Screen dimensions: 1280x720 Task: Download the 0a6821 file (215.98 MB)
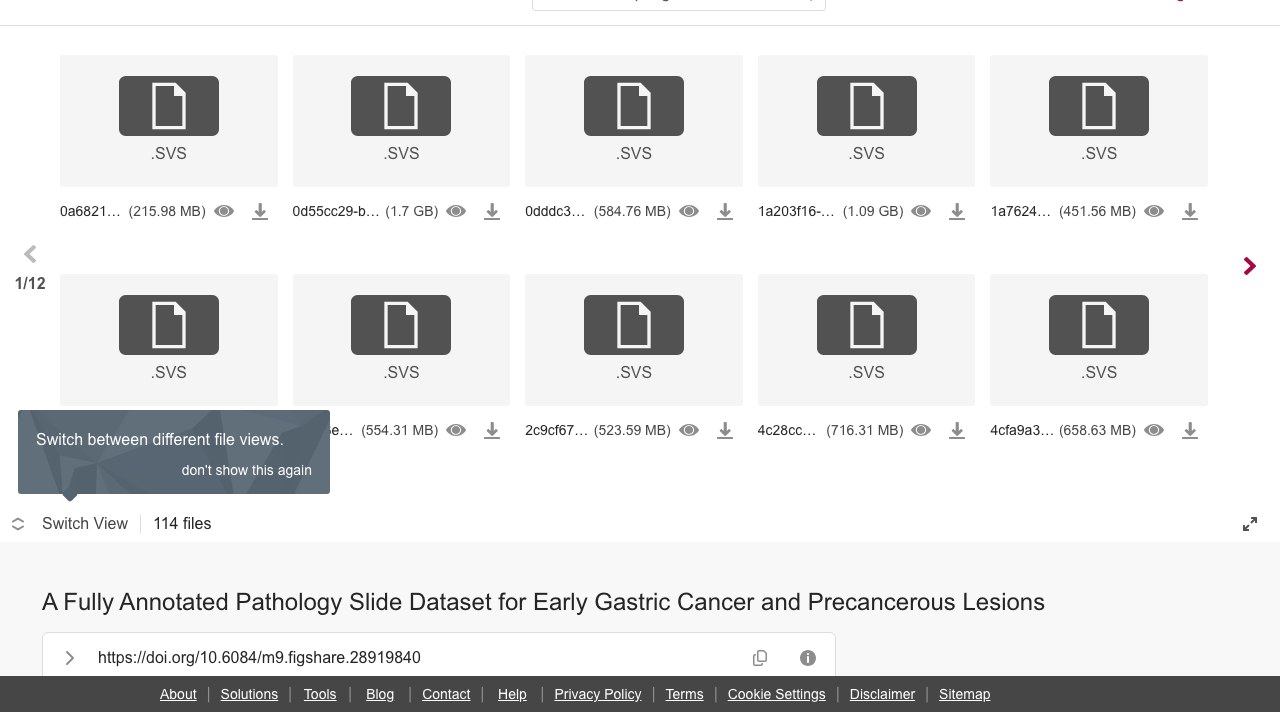point(260,212)
